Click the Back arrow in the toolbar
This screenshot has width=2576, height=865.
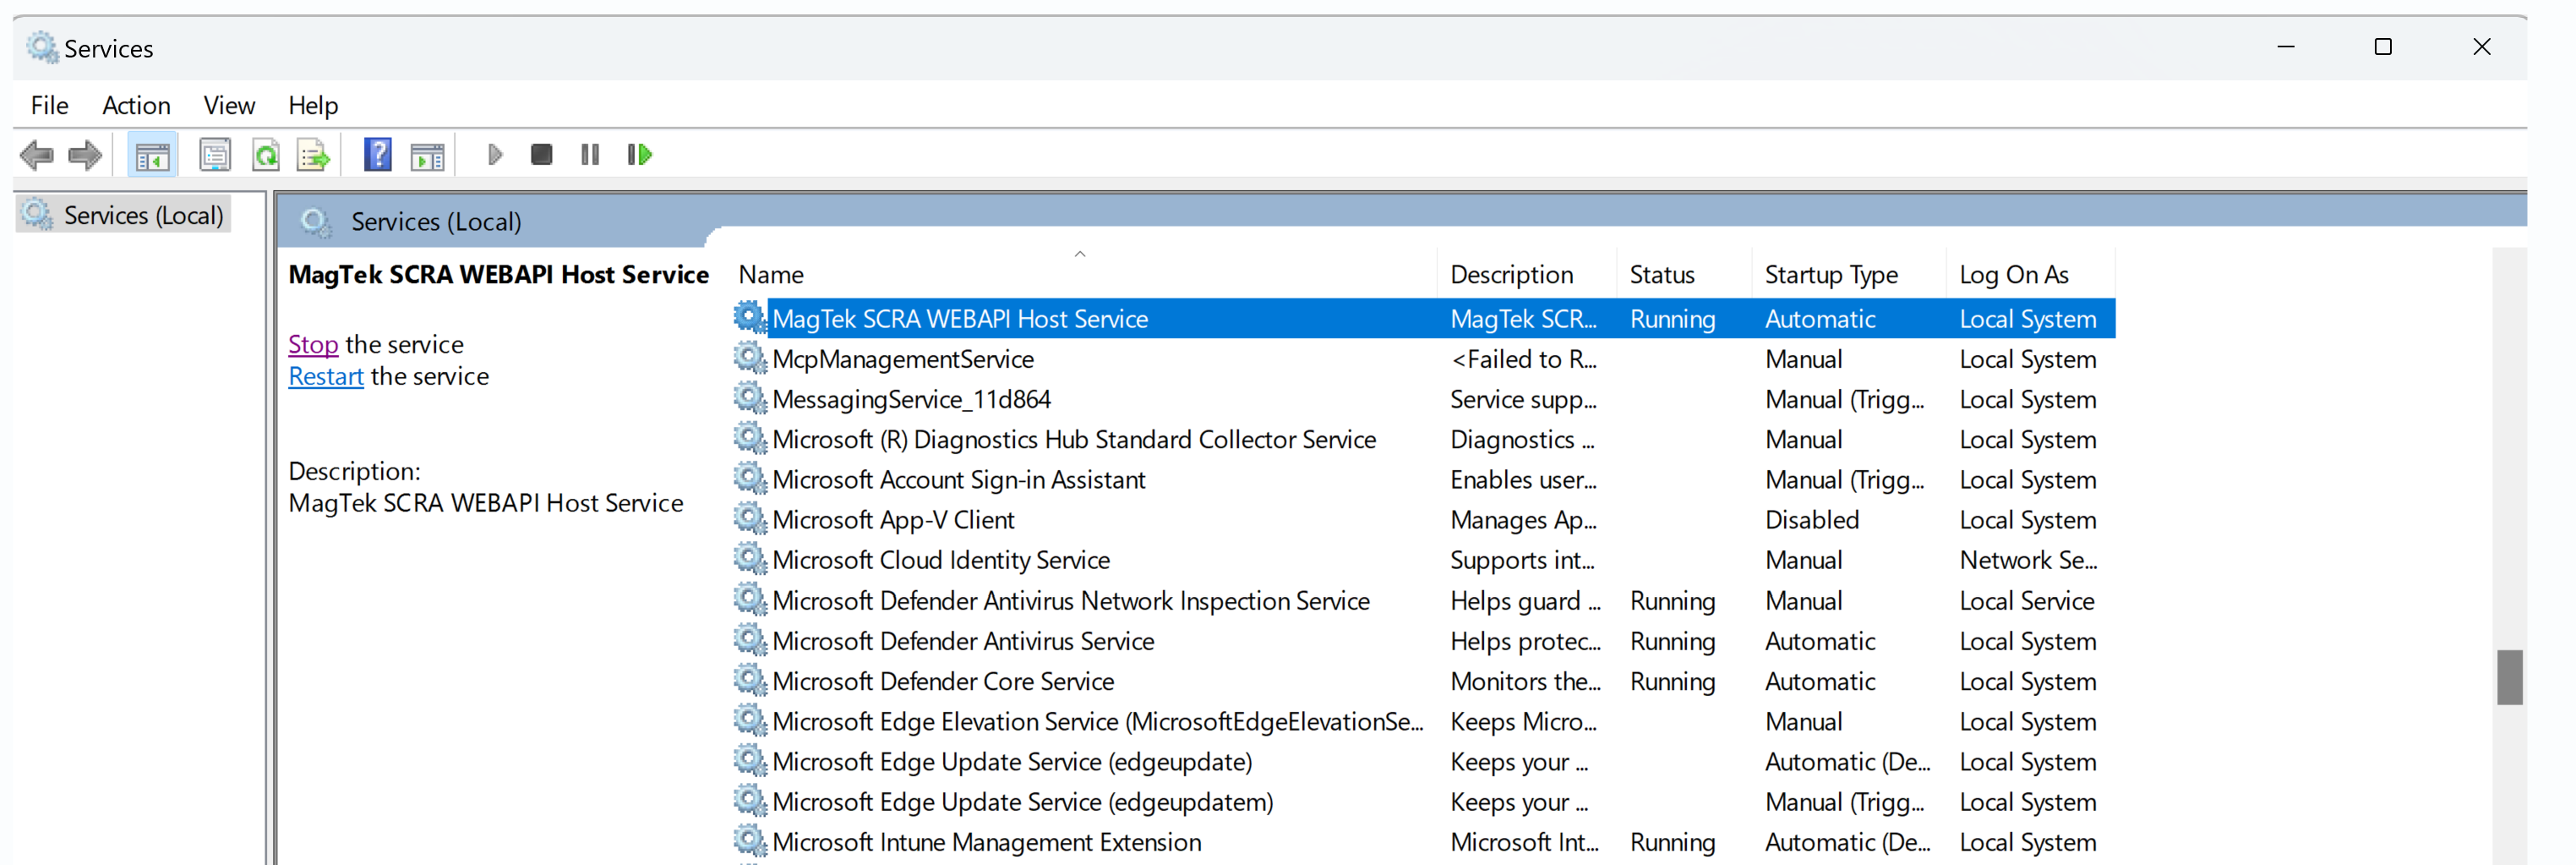(37, 155)
